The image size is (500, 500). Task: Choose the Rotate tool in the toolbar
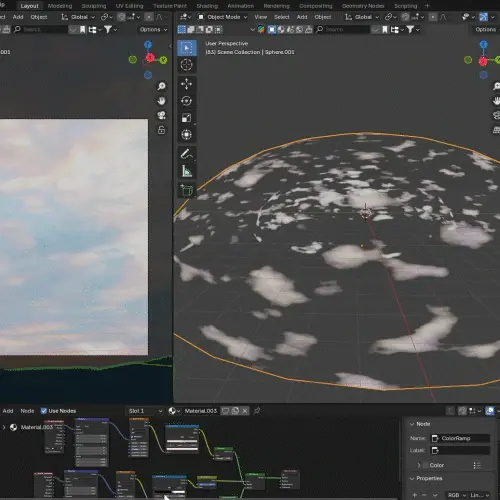click(x=186, y=101)
